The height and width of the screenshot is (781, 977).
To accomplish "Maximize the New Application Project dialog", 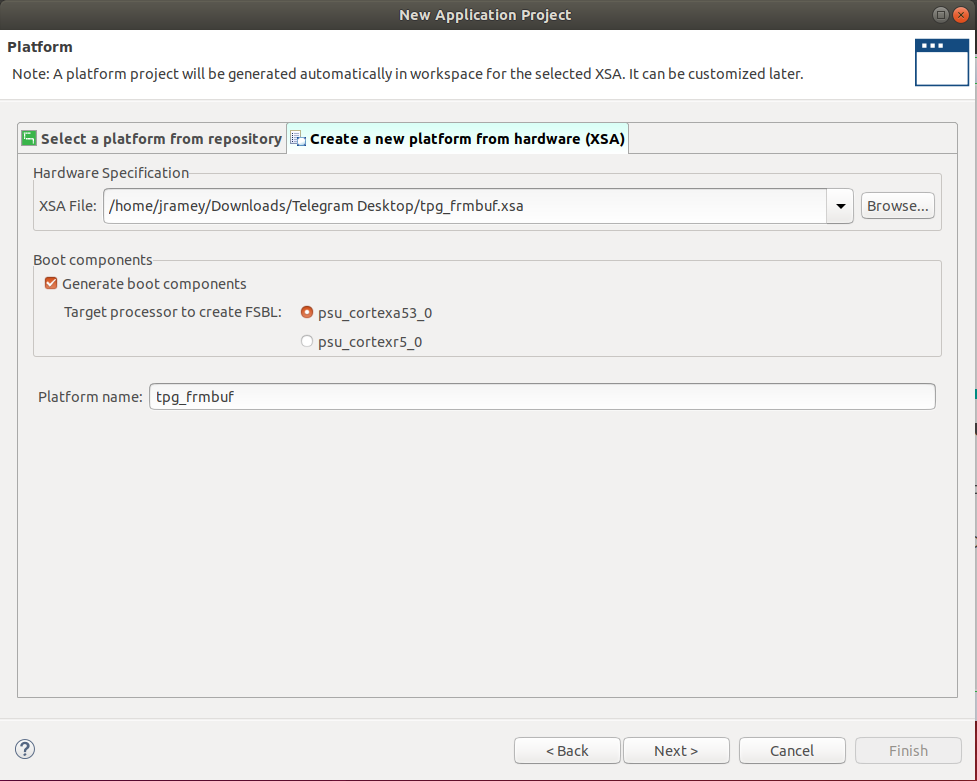I will coord(941,14).
